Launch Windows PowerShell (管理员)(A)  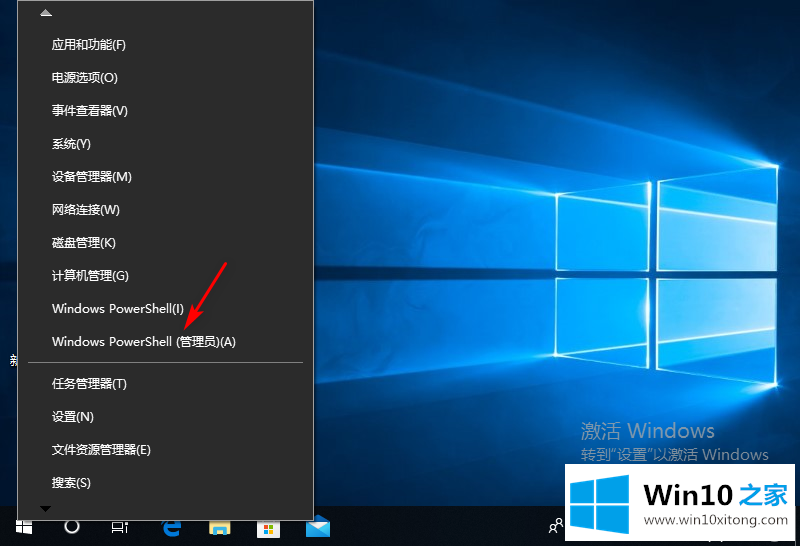(144, 342)
